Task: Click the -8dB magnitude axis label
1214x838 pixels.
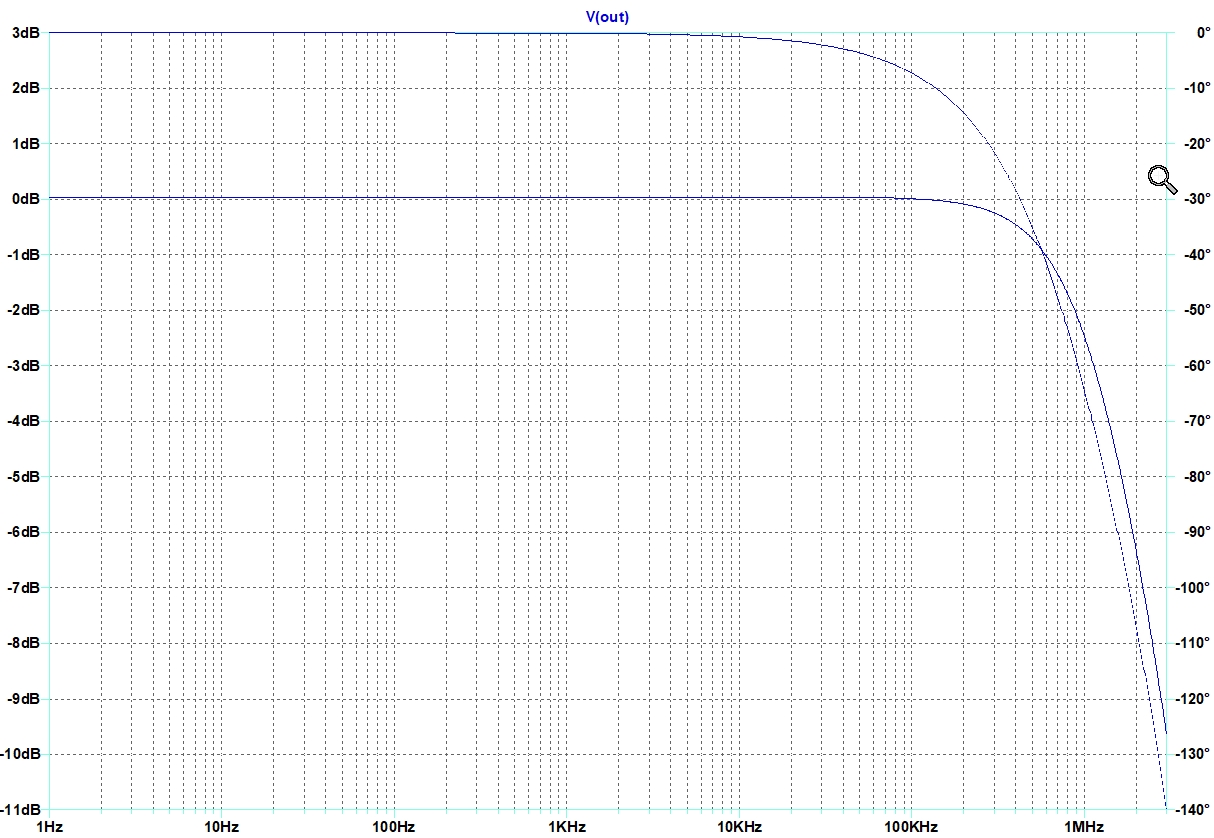Action: [24, 642]
